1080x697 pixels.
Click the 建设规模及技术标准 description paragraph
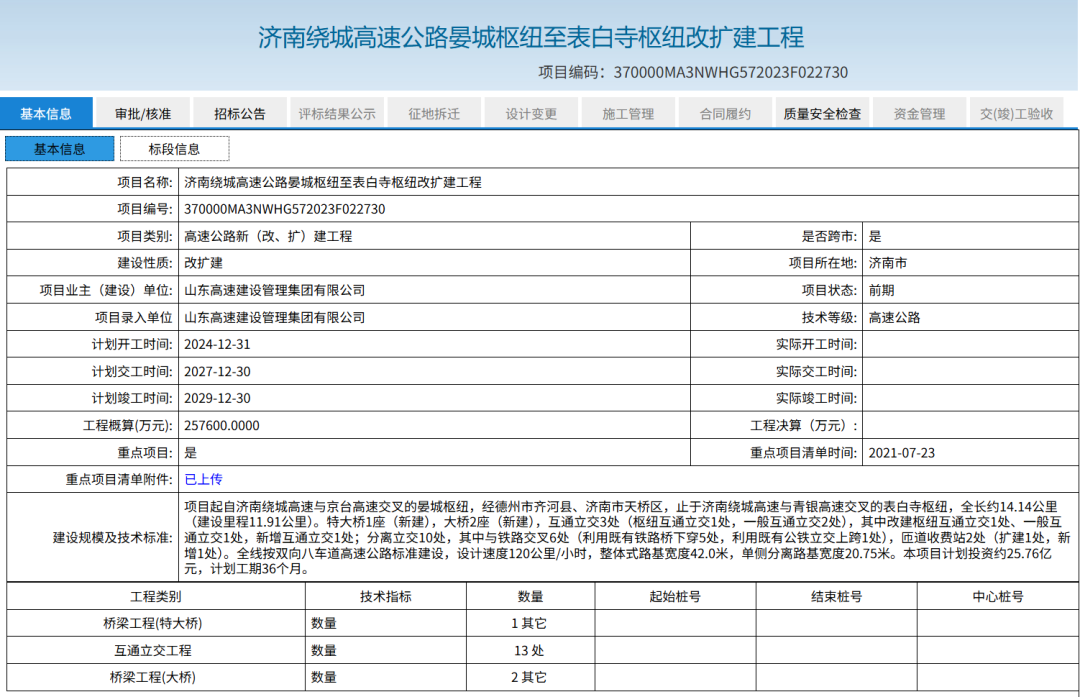click(627, 537)
